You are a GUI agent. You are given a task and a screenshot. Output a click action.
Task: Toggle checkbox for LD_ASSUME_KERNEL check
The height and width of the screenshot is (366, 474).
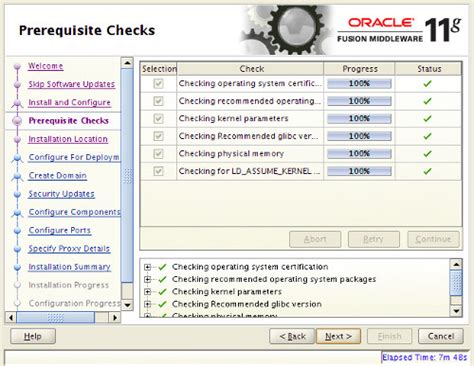158,171
